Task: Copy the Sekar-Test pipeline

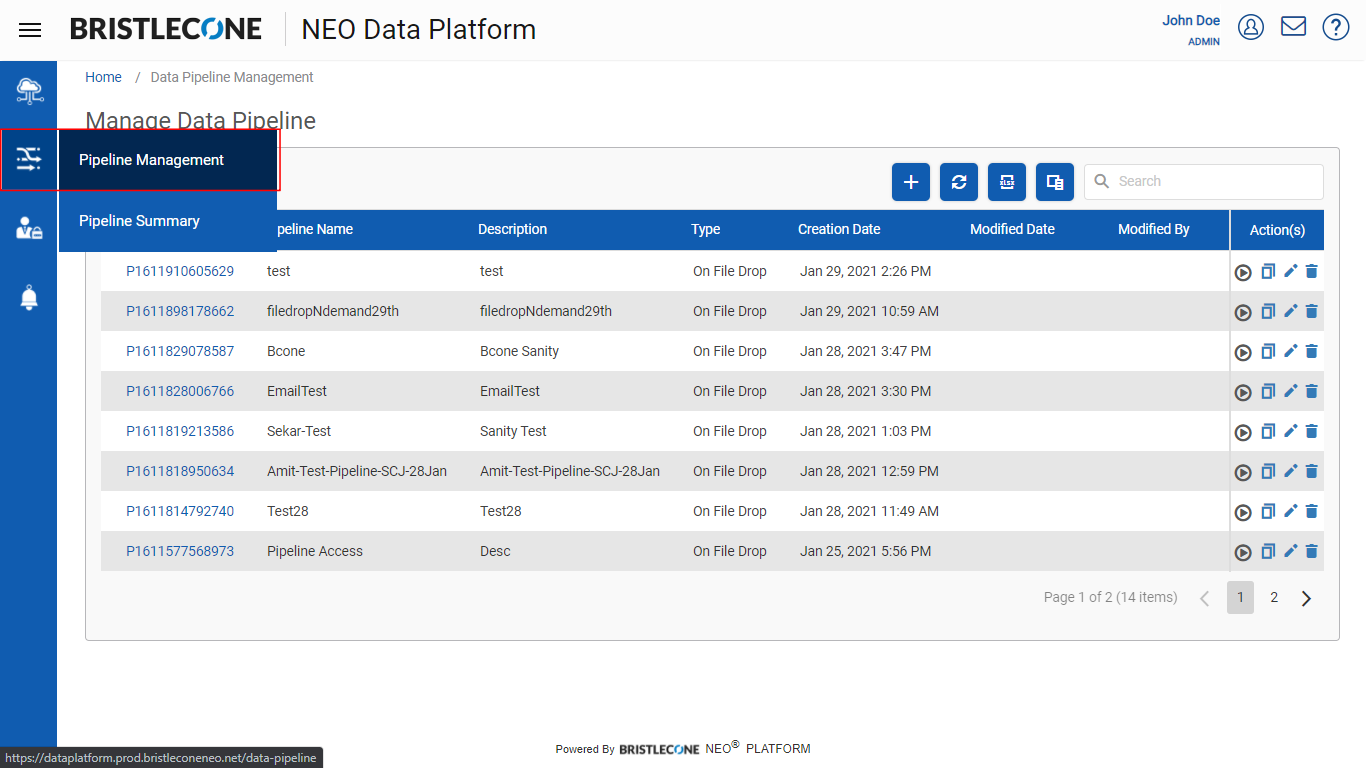Action: pyautogui.click(x=1268, y=431)
